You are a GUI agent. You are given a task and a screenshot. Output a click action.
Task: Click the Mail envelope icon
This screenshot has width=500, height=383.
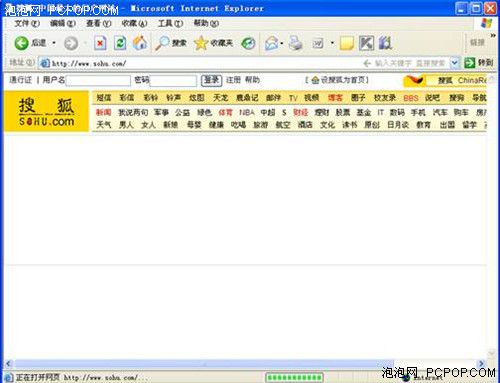pos(272,43)
